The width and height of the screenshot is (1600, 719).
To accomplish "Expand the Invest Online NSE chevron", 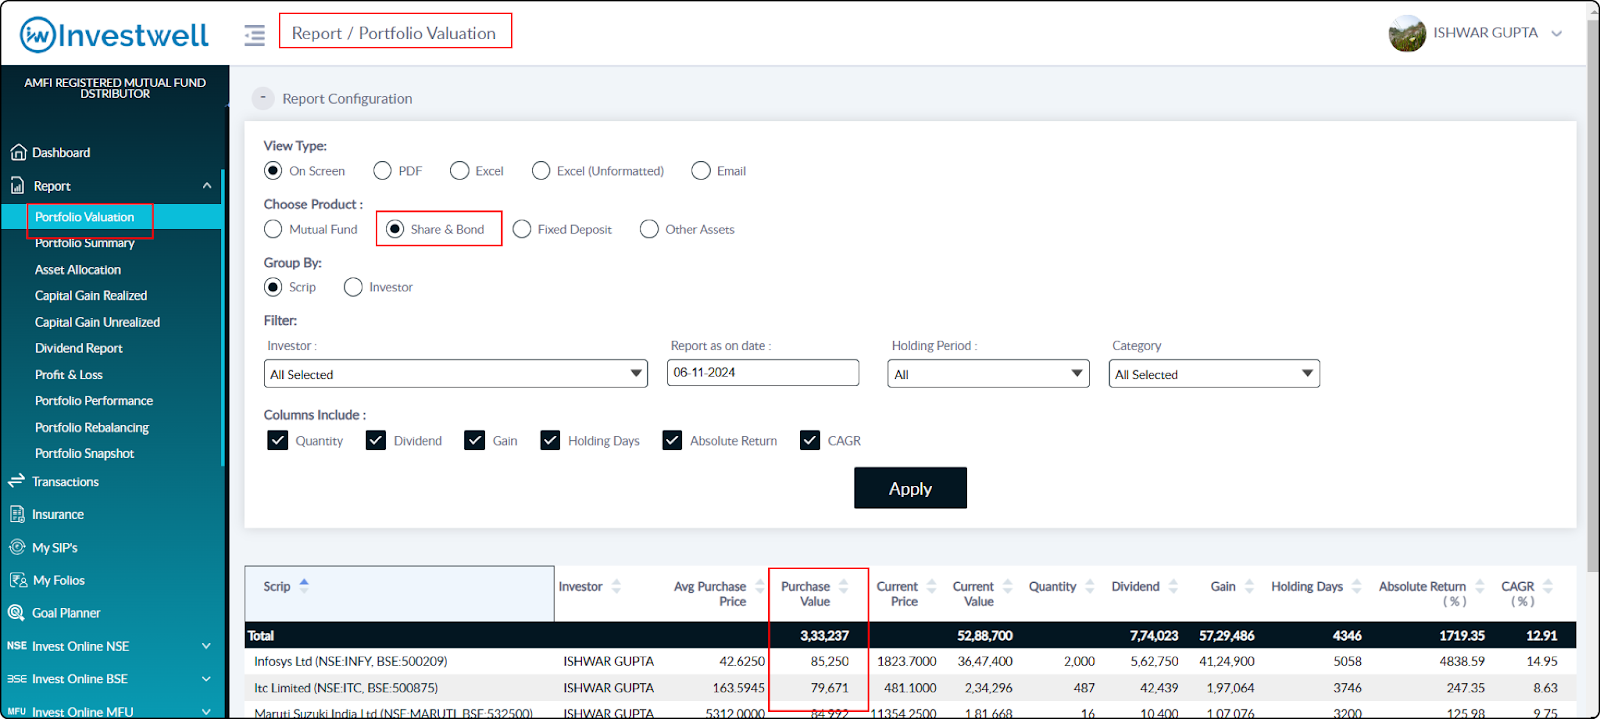I will point(207,646).
